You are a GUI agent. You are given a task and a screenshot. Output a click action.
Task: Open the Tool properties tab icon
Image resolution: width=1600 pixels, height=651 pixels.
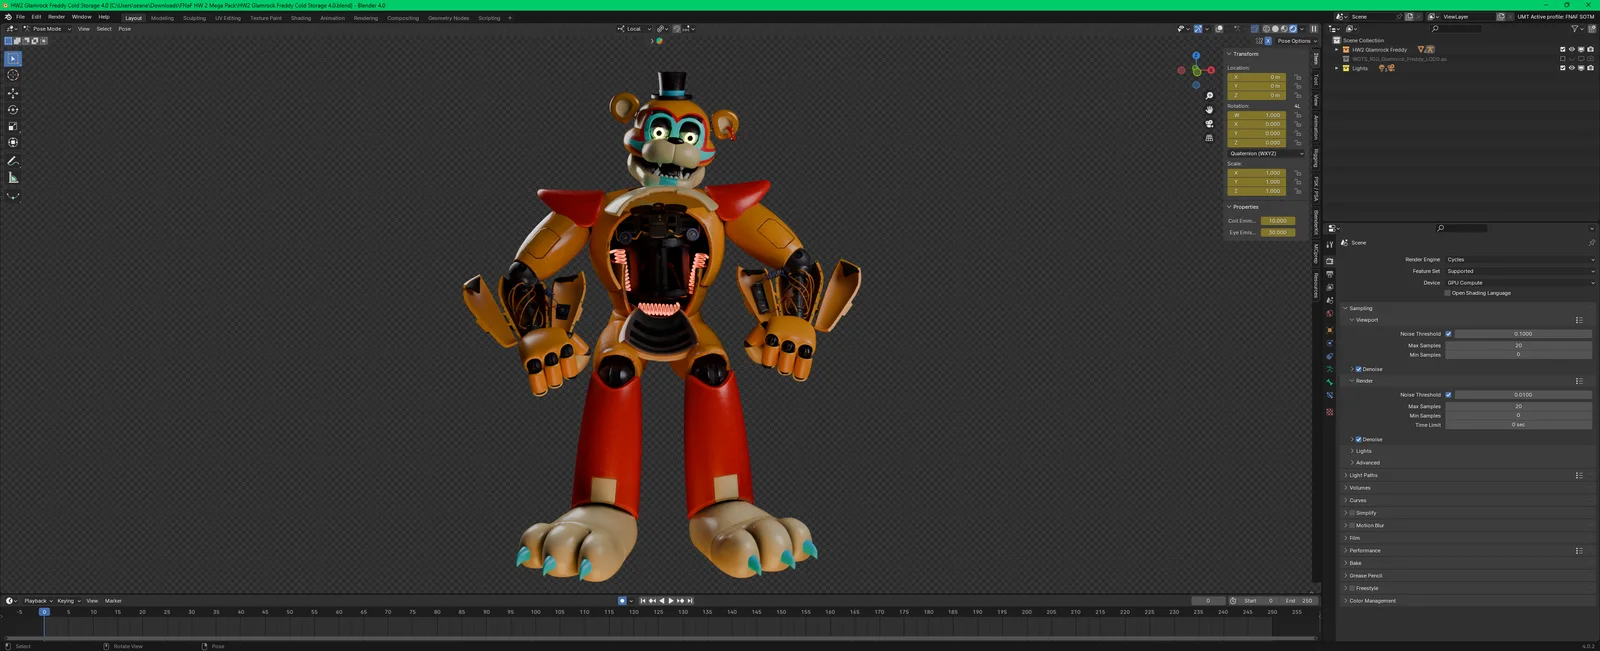[x=1330, y=244]
